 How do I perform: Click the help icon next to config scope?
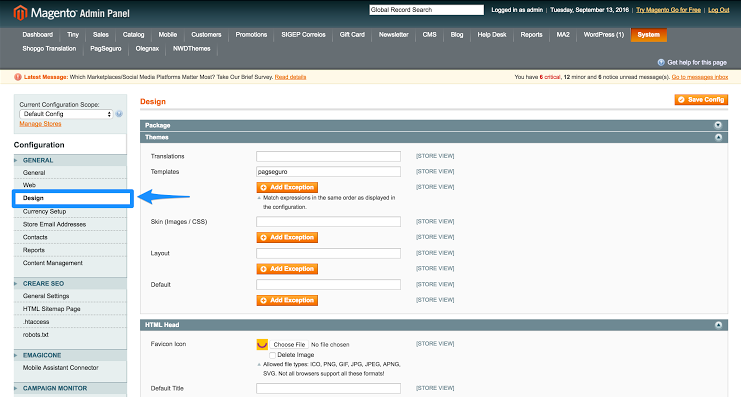point(119,114)
